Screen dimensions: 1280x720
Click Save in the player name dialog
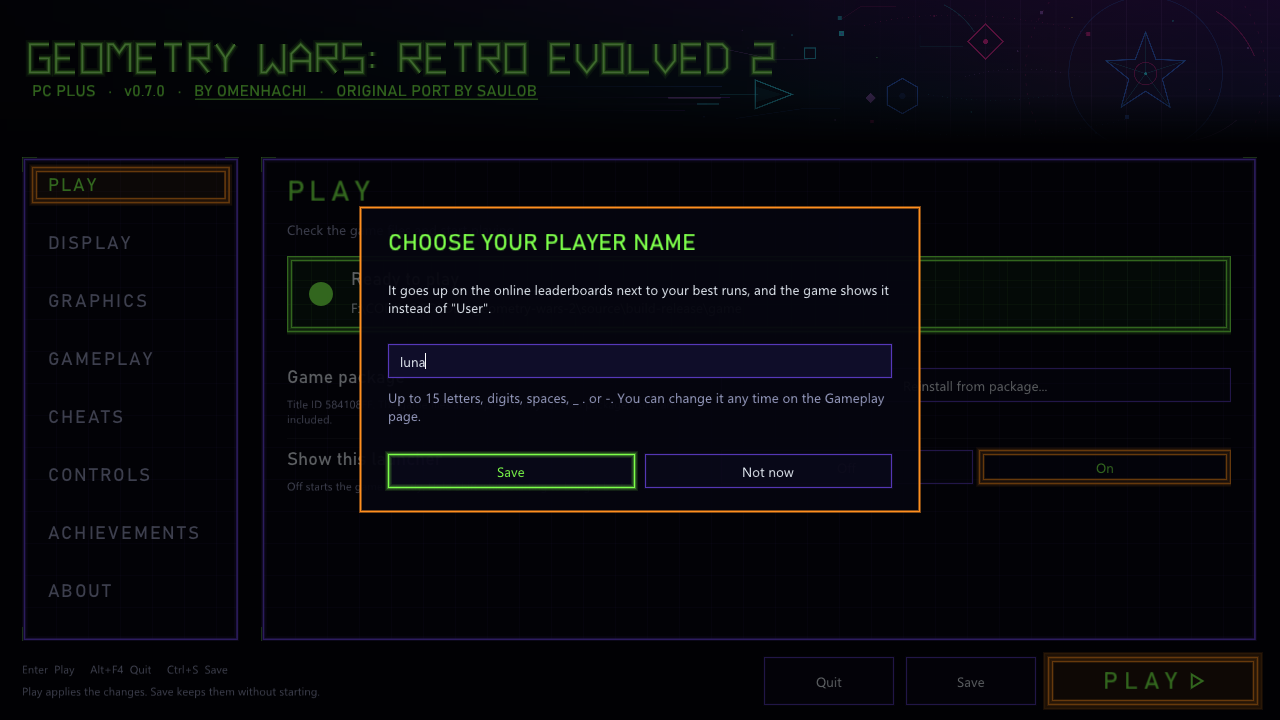coord(511,471)
